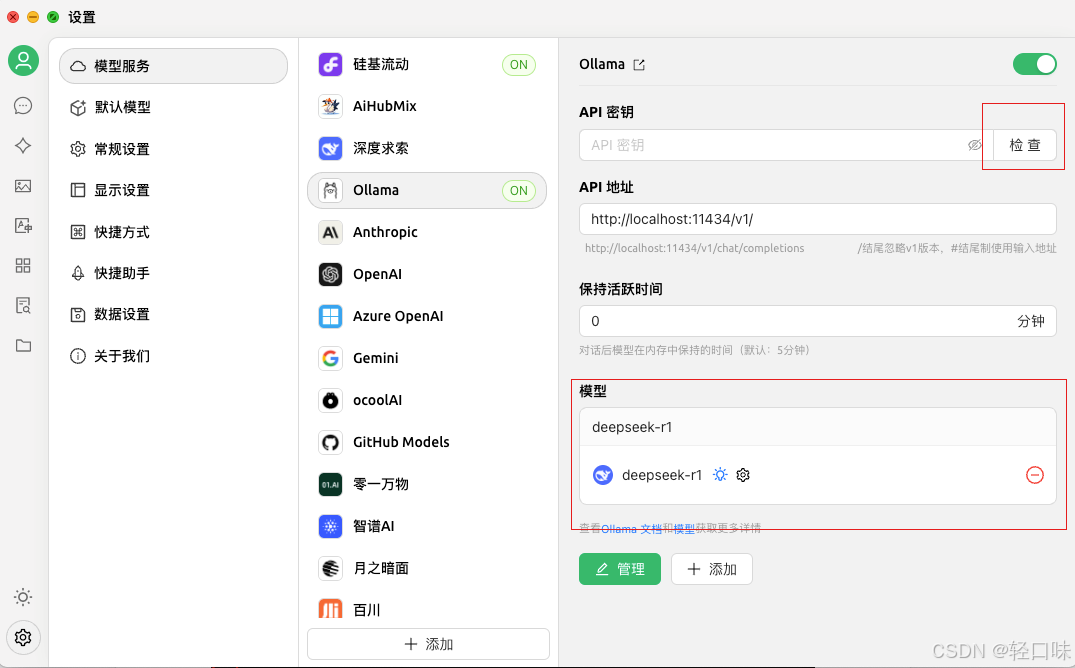Open 模型服务 settings section
This screenshot has height=668, width=1075.
tap(173, 66)
